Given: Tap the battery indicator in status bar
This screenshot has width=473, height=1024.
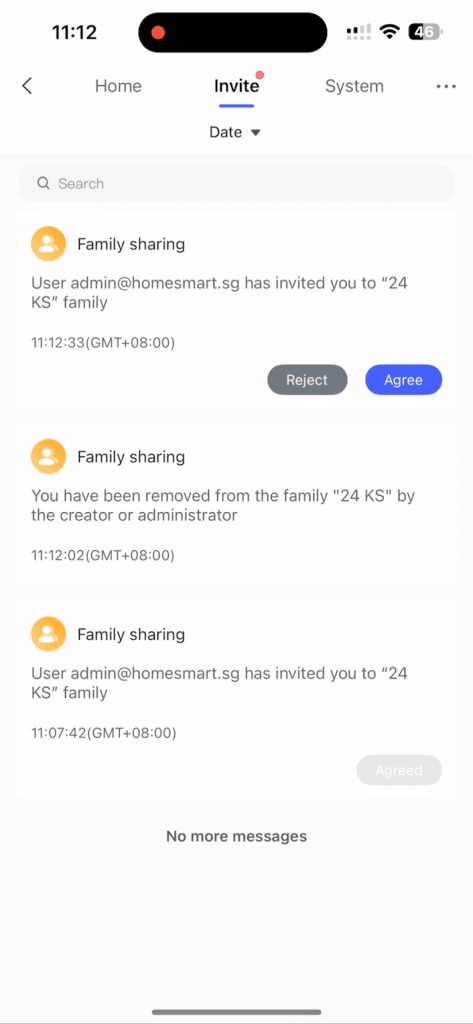Looking at the screenshot, I should 425,31.
